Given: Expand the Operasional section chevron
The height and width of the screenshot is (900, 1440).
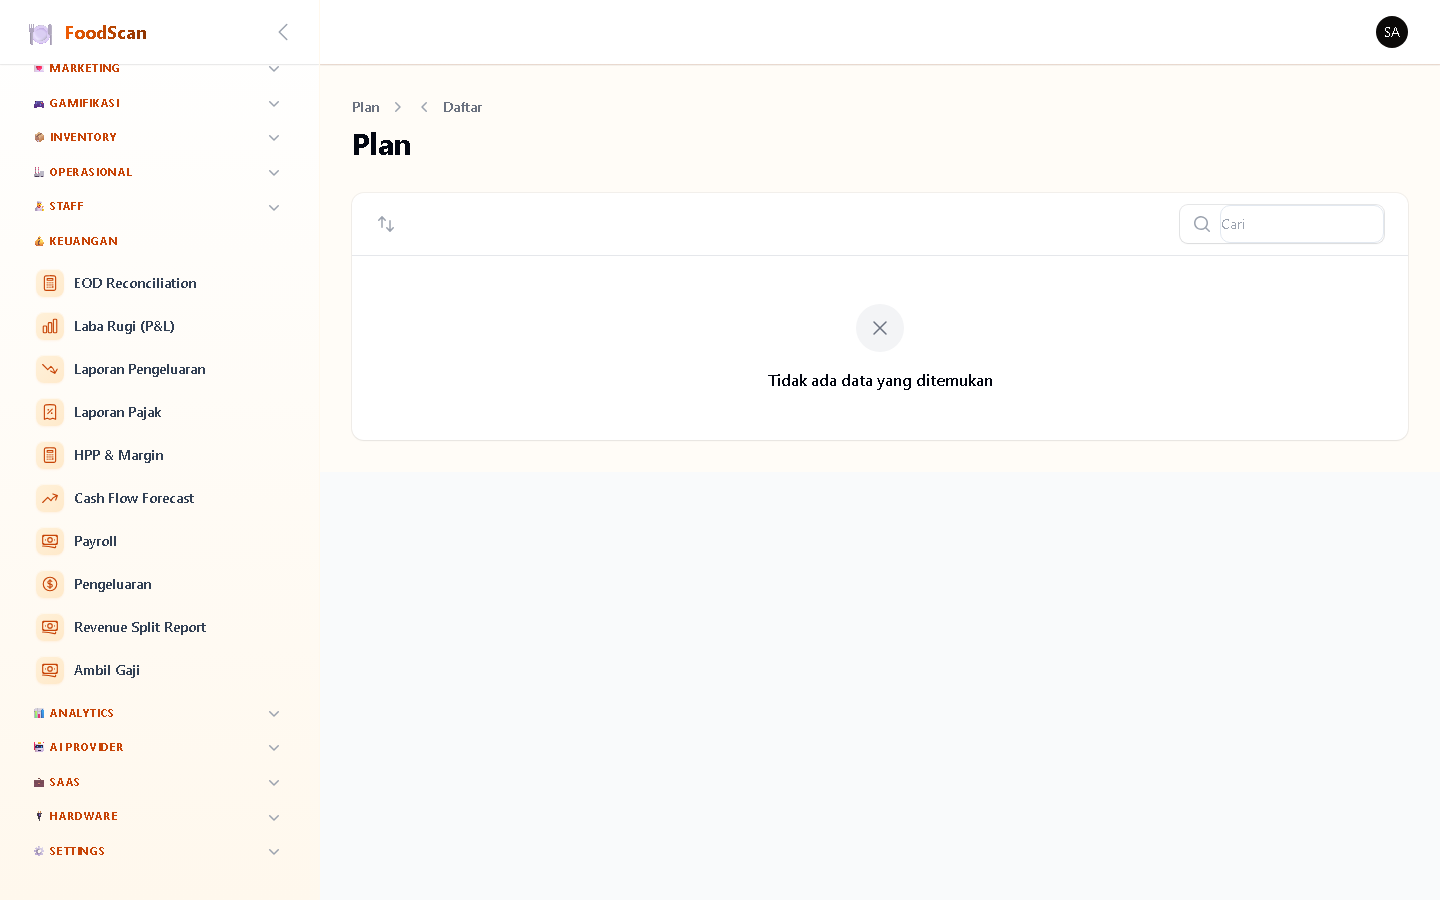Looking at the screenshot, I should pyautogui.click(x=274, y=173).
